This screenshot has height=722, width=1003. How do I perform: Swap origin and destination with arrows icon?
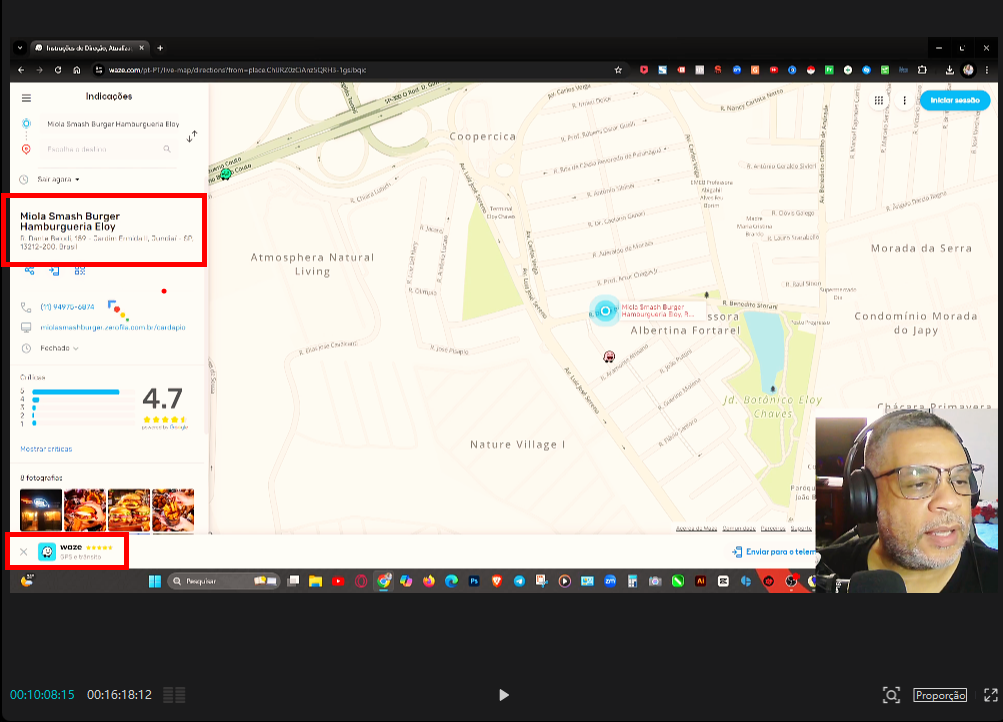click(192, 136)
